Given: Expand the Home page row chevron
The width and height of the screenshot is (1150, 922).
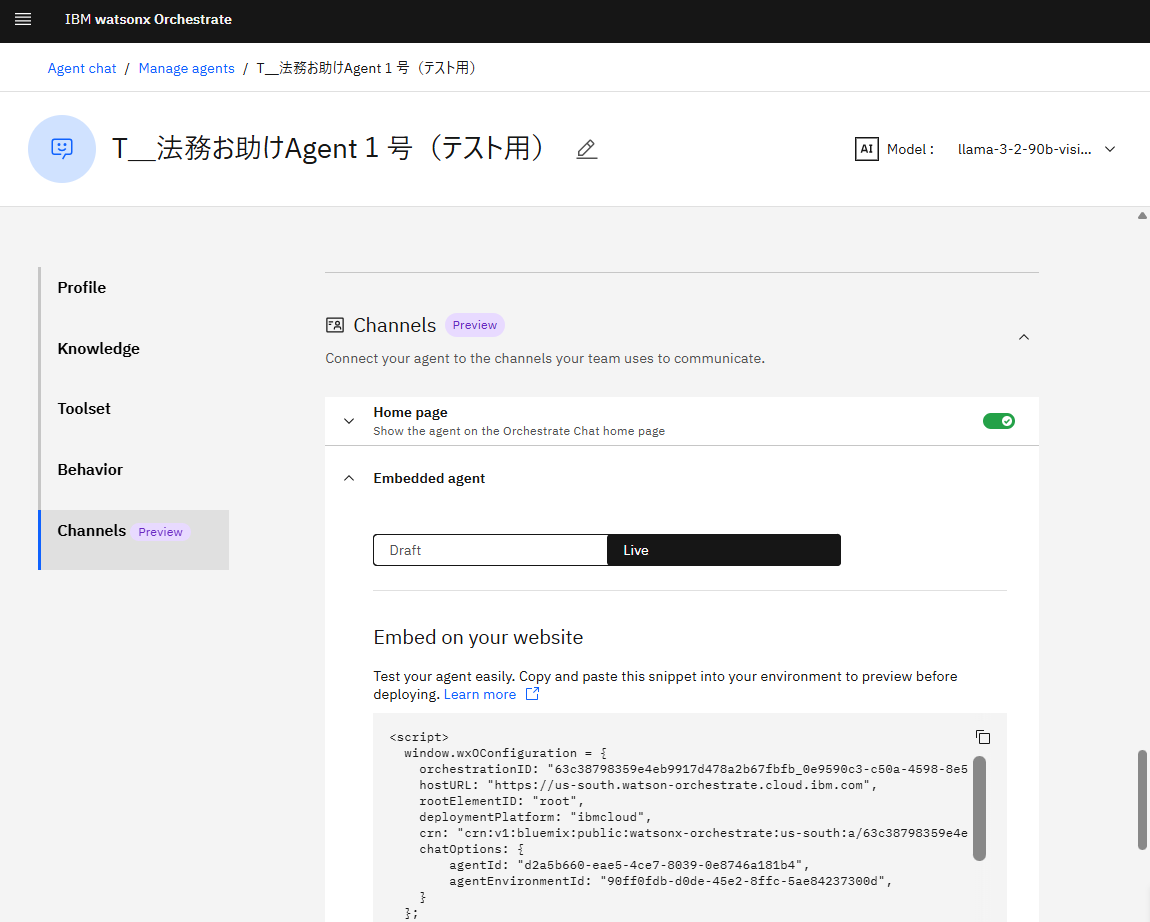Looking at the screenshot, I should (x=349, y=421).
